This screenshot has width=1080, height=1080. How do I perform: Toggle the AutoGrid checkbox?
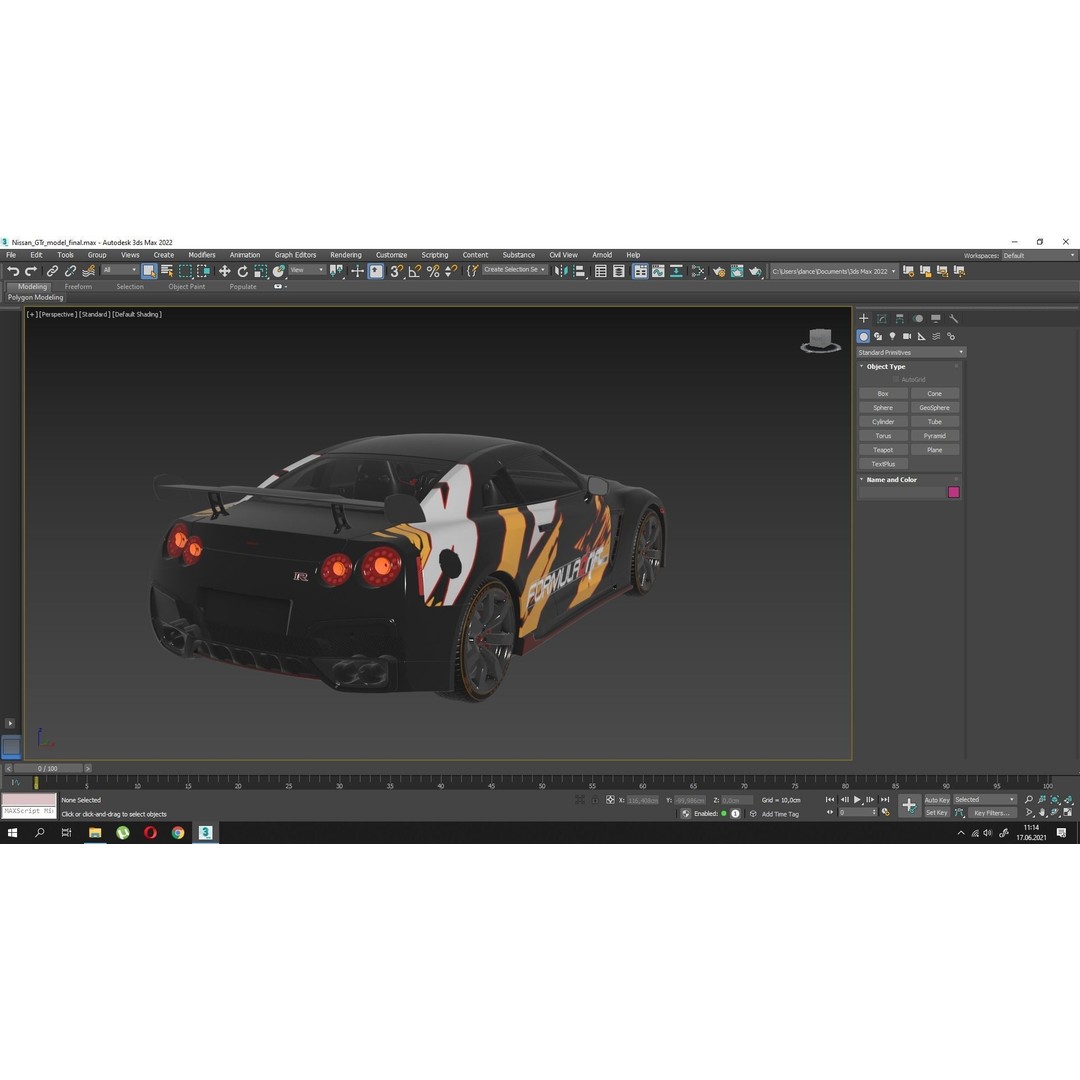895,380
